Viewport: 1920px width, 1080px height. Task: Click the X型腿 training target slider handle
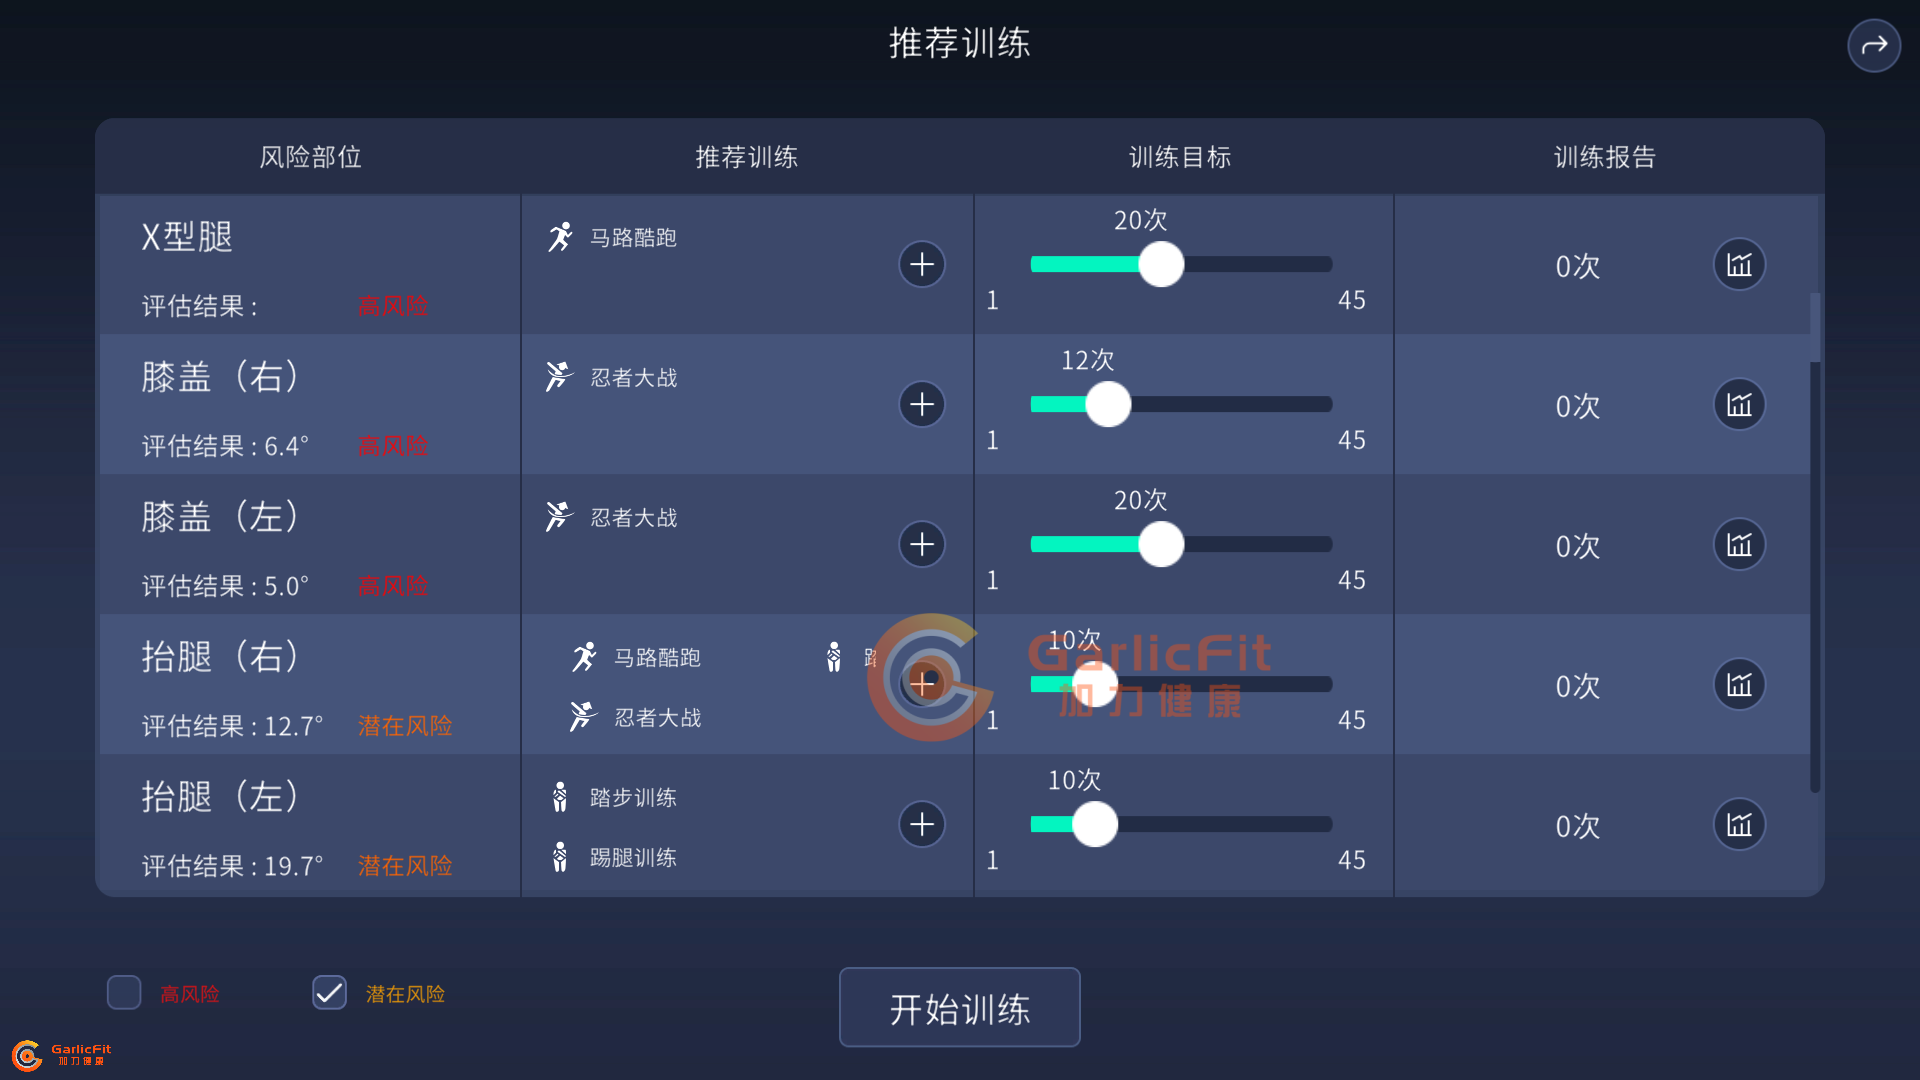click(1161, 265)
